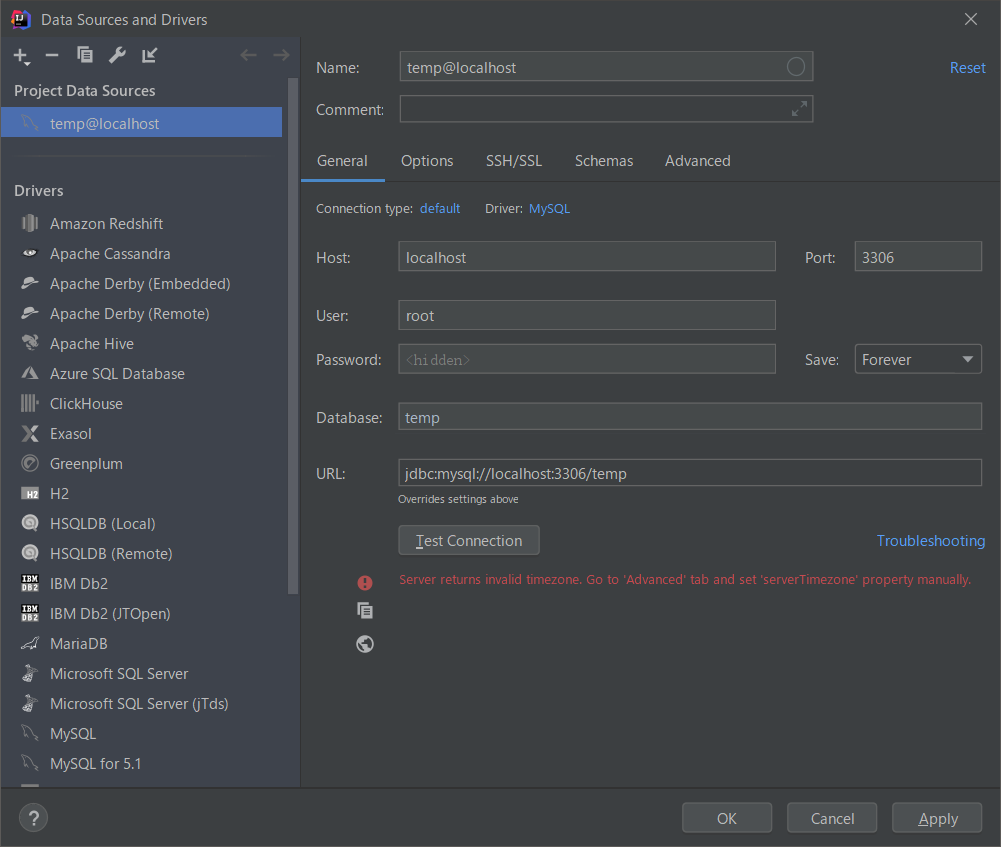Select Apache Derby (Embedded) driver
The height and width of the screenshot is (847, 1001).
142,283
